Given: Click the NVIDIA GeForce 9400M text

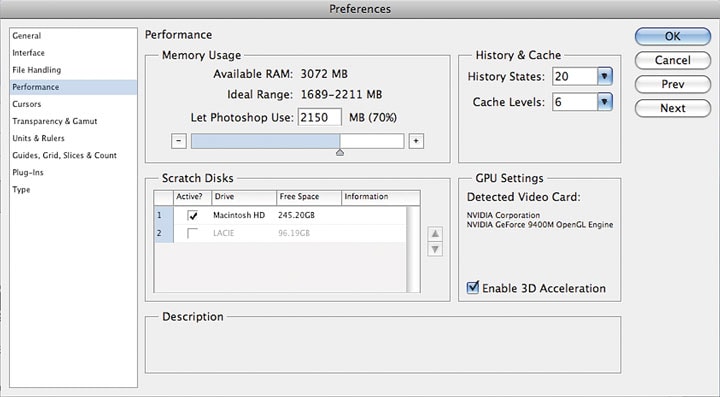Looking at the screenshot, I should 540,225.
